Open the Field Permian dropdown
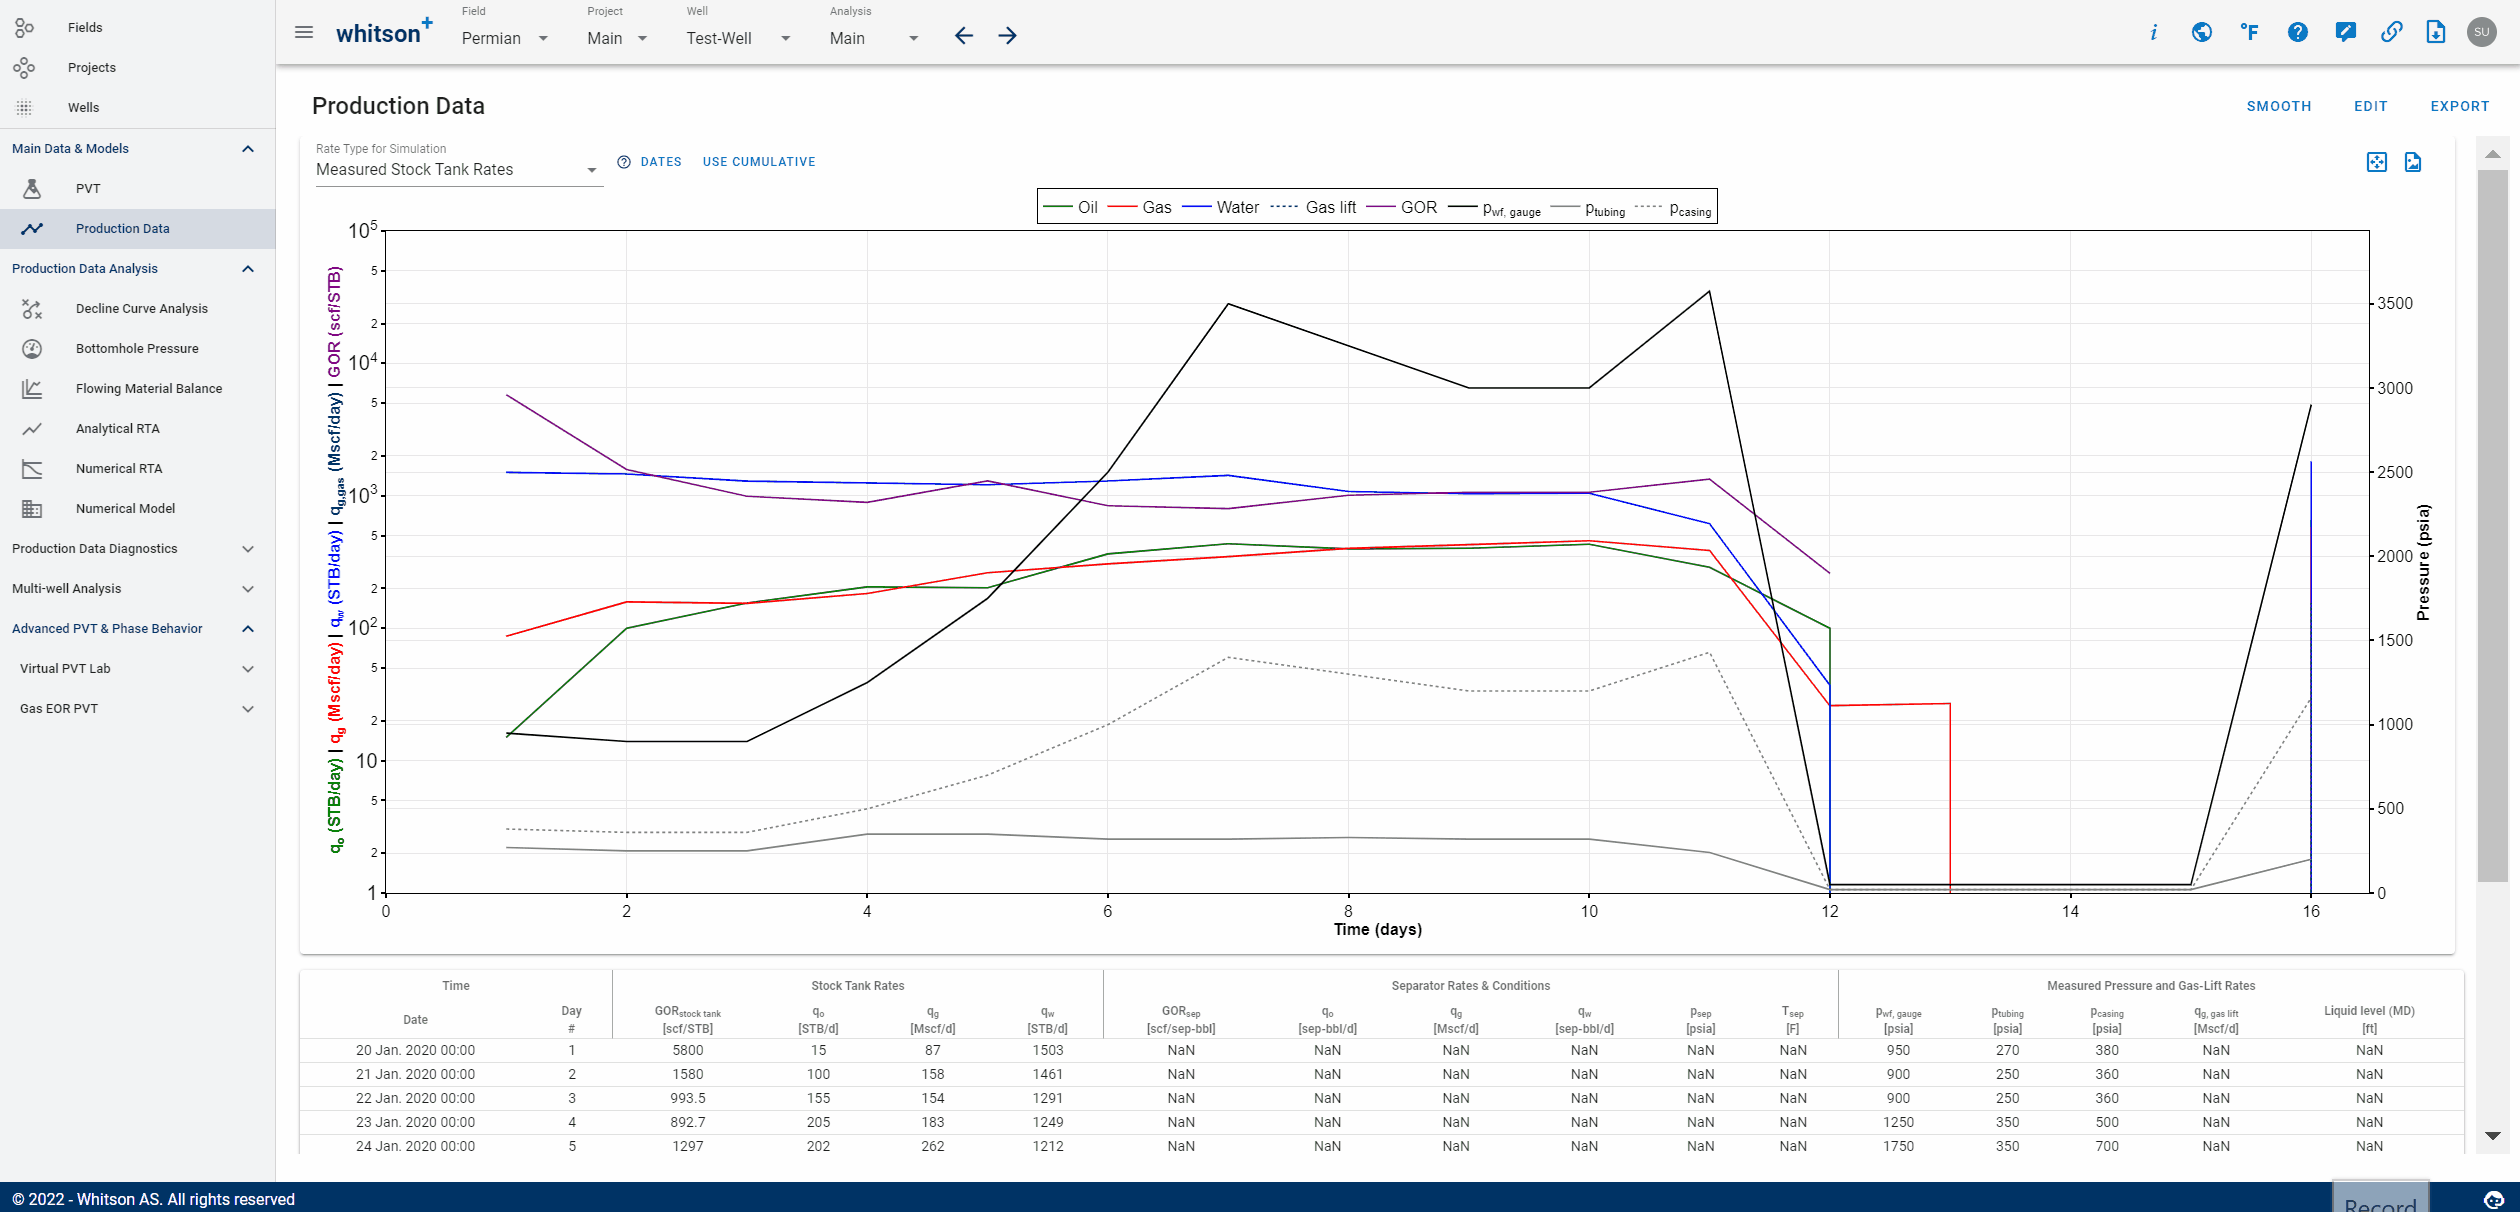Image resolution: width=2520 pixels, height=1212 pixels. (x=505, y=38)
